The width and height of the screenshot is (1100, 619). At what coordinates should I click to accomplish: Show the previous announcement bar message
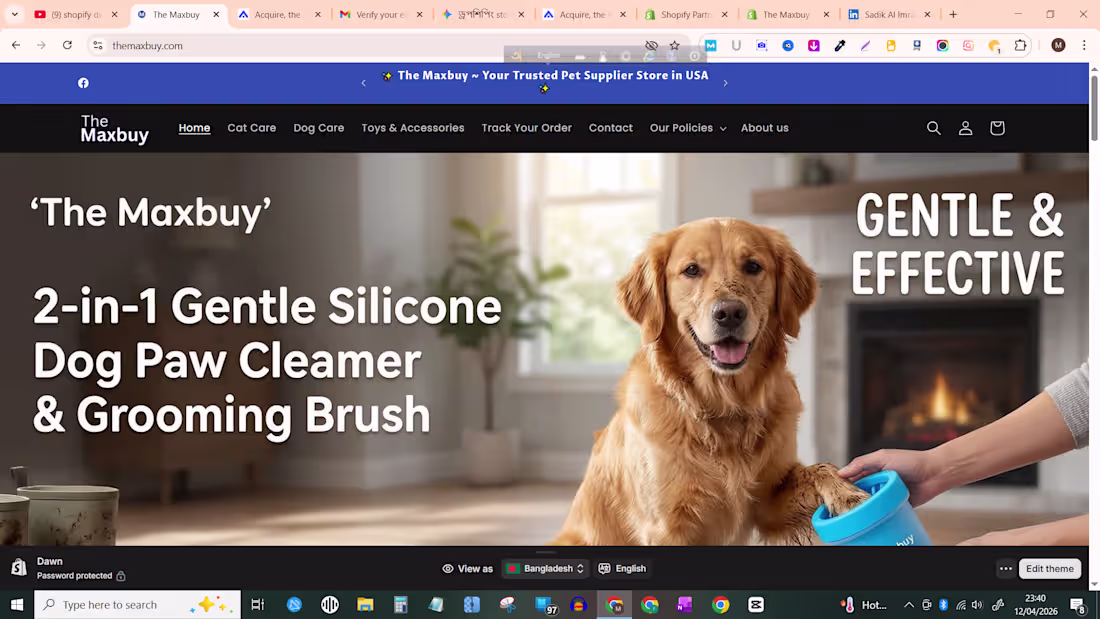coord(363,83)
